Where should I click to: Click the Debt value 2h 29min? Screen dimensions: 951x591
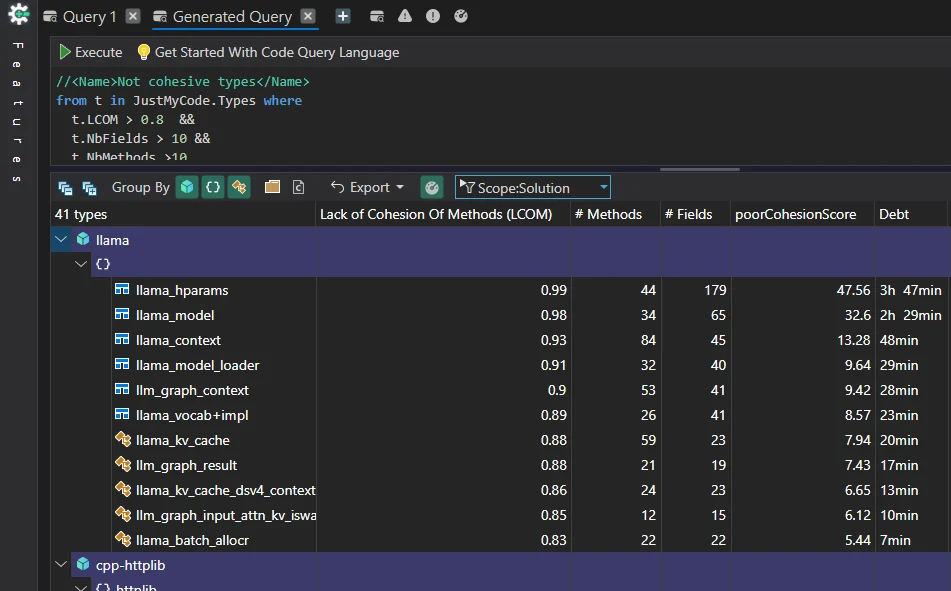[x=910, y=315]
